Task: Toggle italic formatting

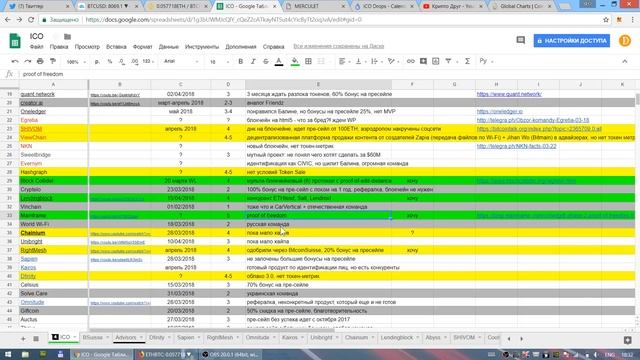Action: [x=253, y=61]
